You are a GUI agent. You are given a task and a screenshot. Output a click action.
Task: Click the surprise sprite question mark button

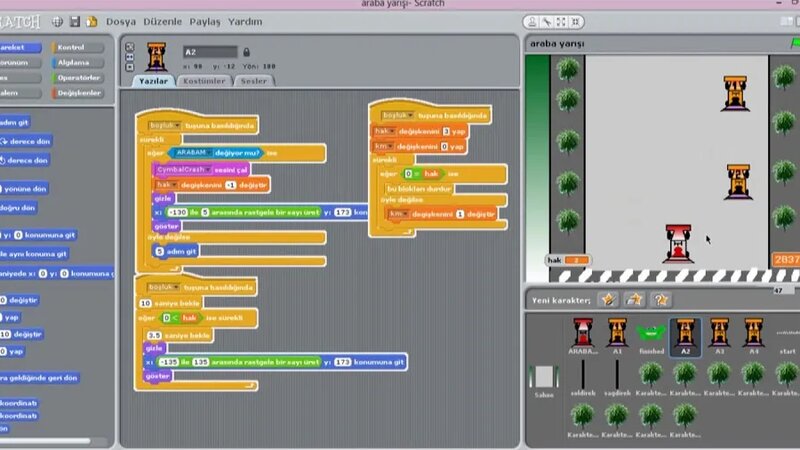point(660,299)
